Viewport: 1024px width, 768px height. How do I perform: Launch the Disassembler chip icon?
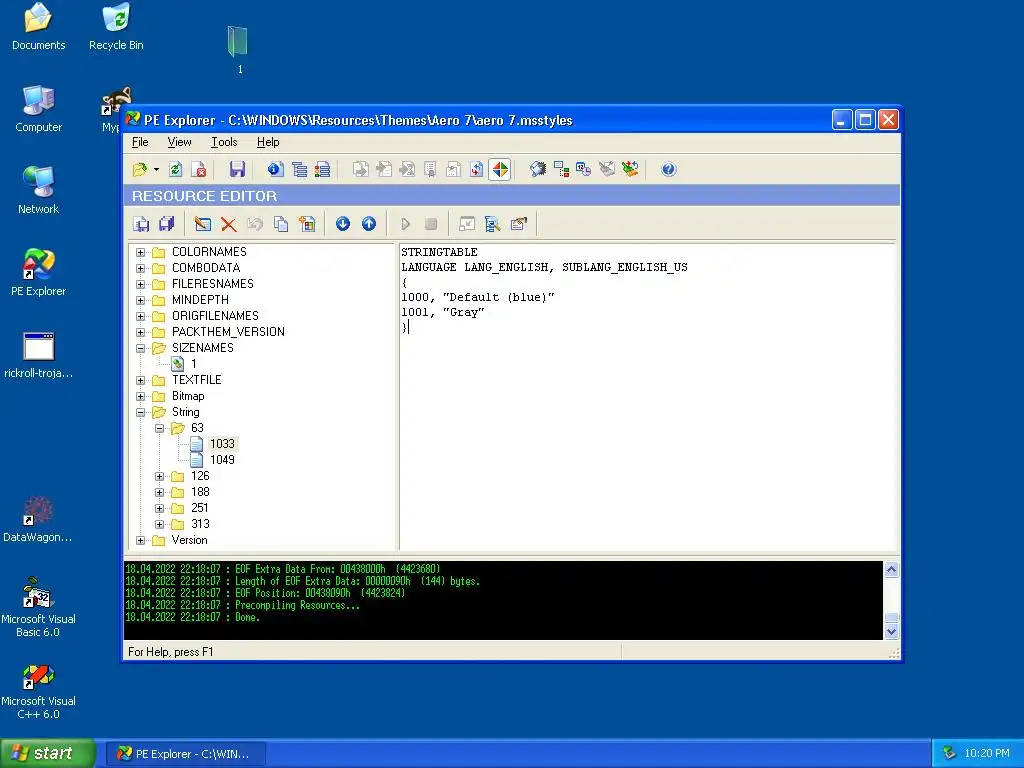coord(537,170)
